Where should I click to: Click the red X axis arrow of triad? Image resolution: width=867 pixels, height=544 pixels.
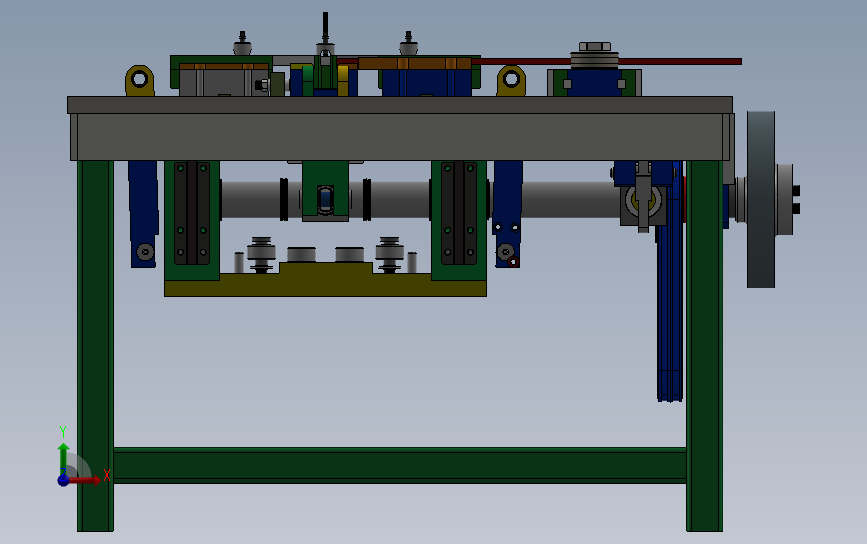tap(86, 480)
